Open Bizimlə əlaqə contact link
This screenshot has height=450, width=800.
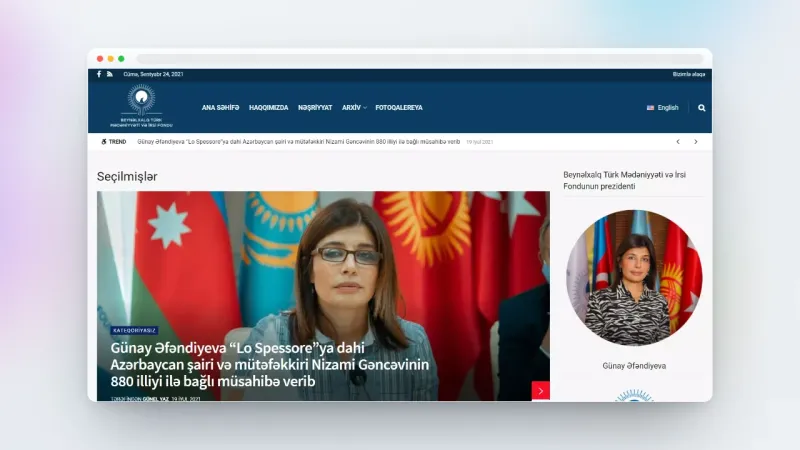[689, 74]
